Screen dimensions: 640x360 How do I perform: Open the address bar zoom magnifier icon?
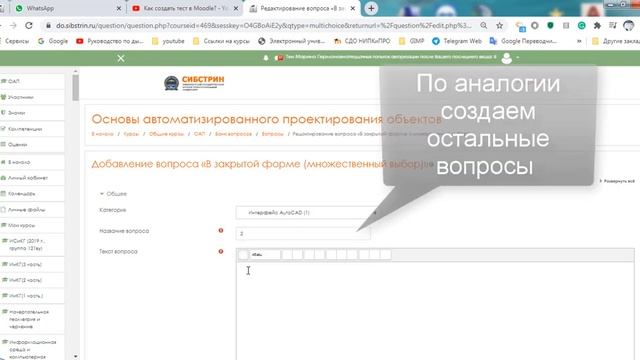484,25
